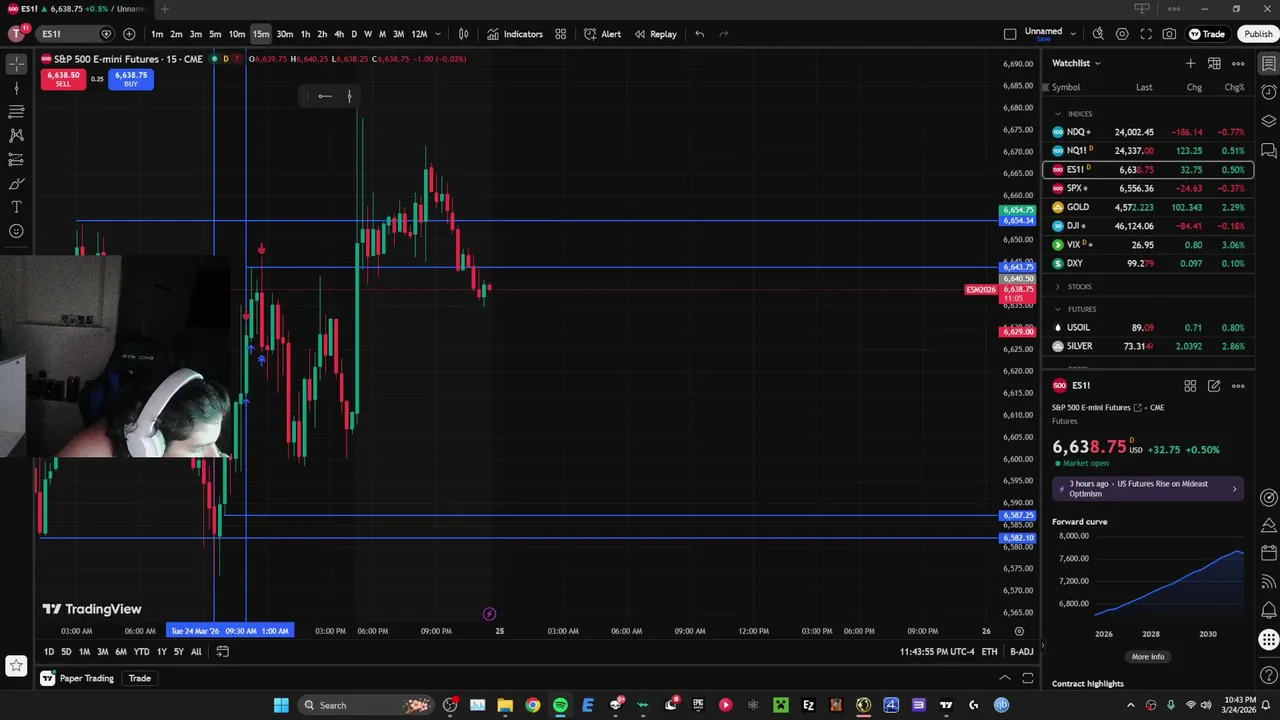1280x720 pixels.
Task: Open the Indicators dialog
Action: pyautogui.click(x=514, y=34)
